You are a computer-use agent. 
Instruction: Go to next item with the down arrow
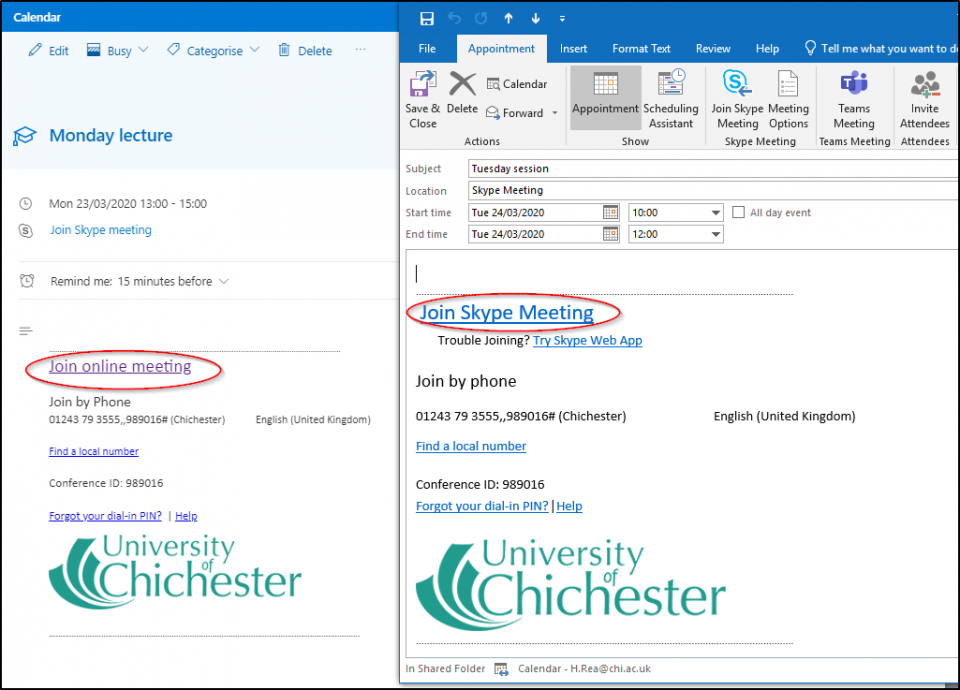click(536, 18)
